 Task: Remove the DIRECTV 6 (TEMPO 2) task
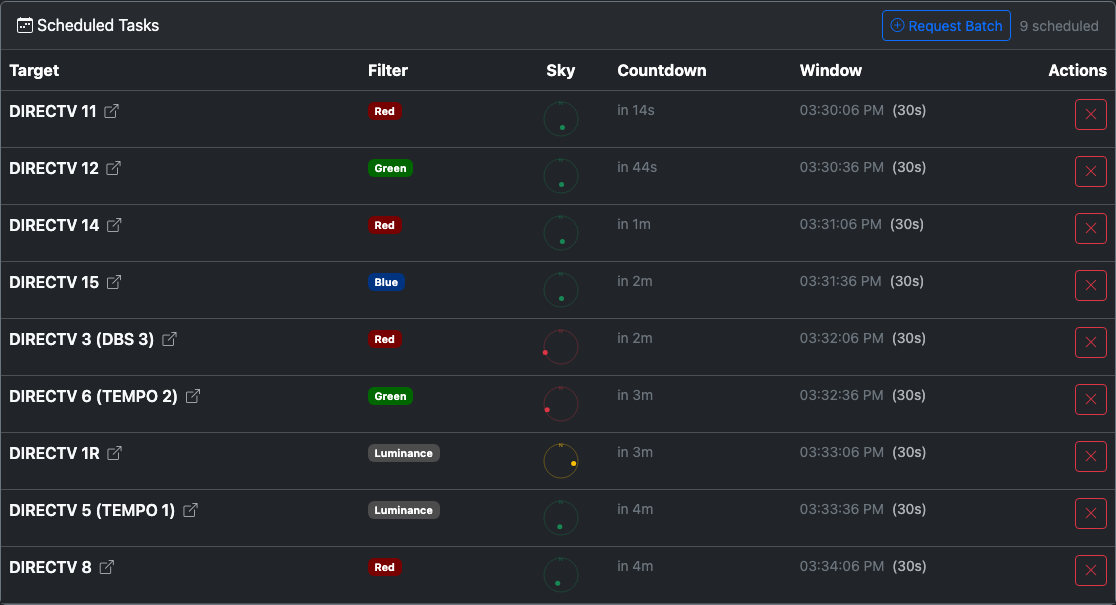pos(1090,399)
